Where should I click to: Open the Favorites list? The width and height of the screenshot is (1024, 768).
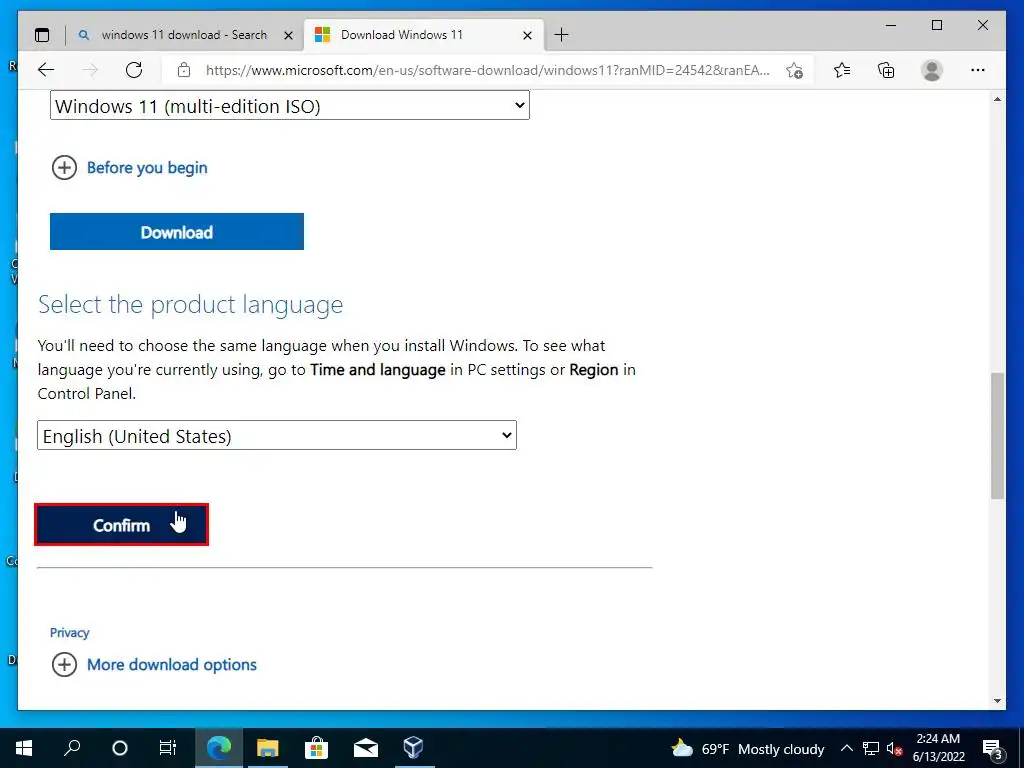pyautogui.click(x=842, y=70)
